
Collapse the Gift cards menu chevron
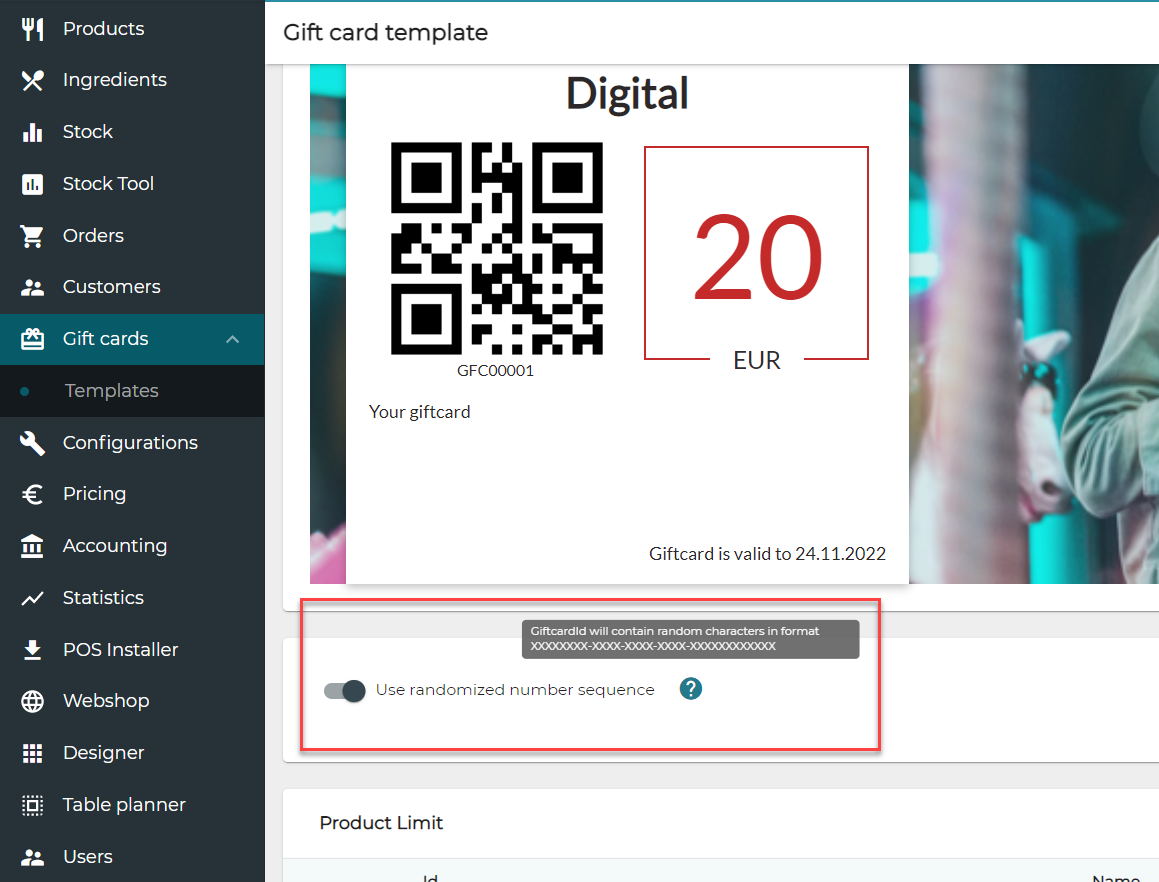click(x=233, y=339)
